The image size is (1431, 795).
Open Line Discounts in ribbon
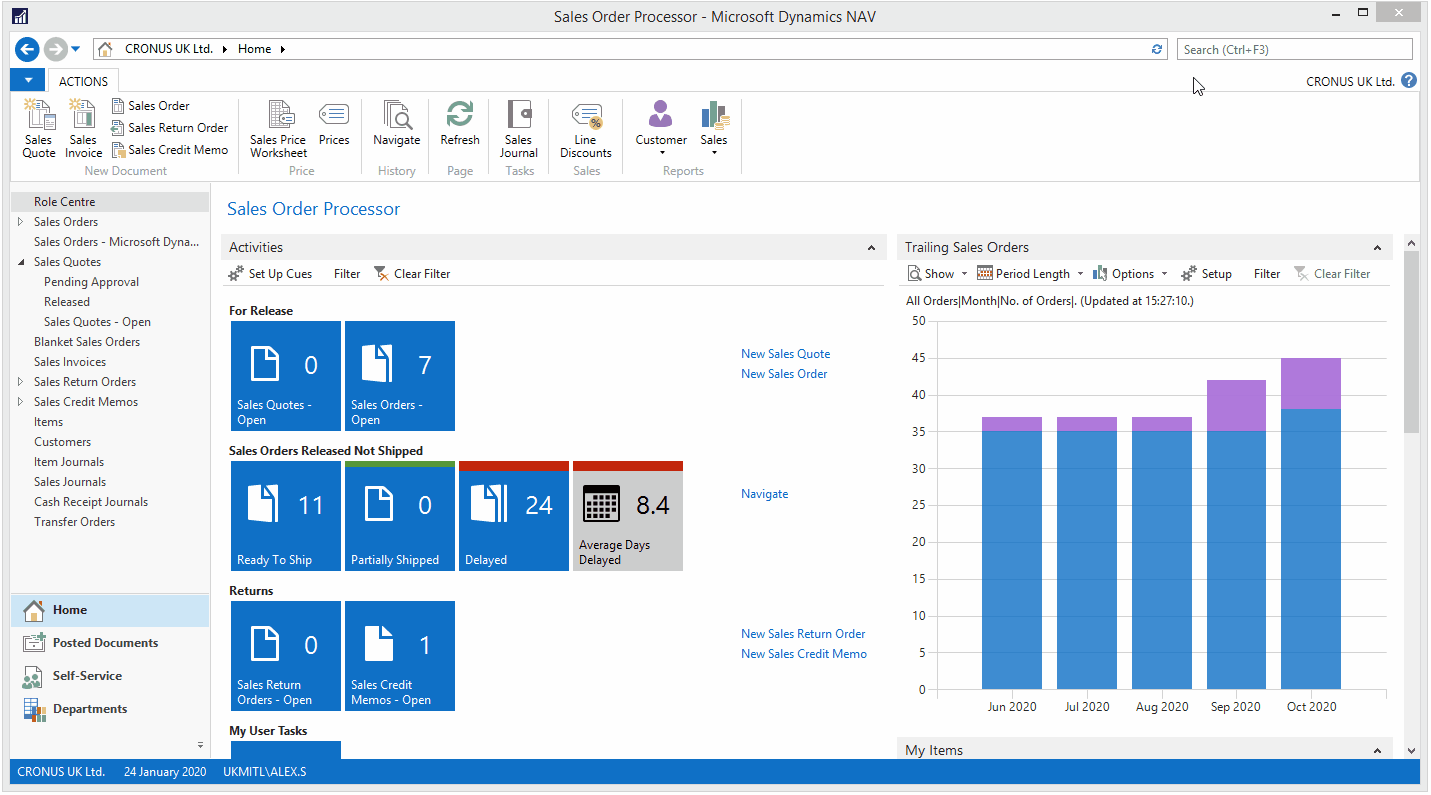click(x=586, y=129)
